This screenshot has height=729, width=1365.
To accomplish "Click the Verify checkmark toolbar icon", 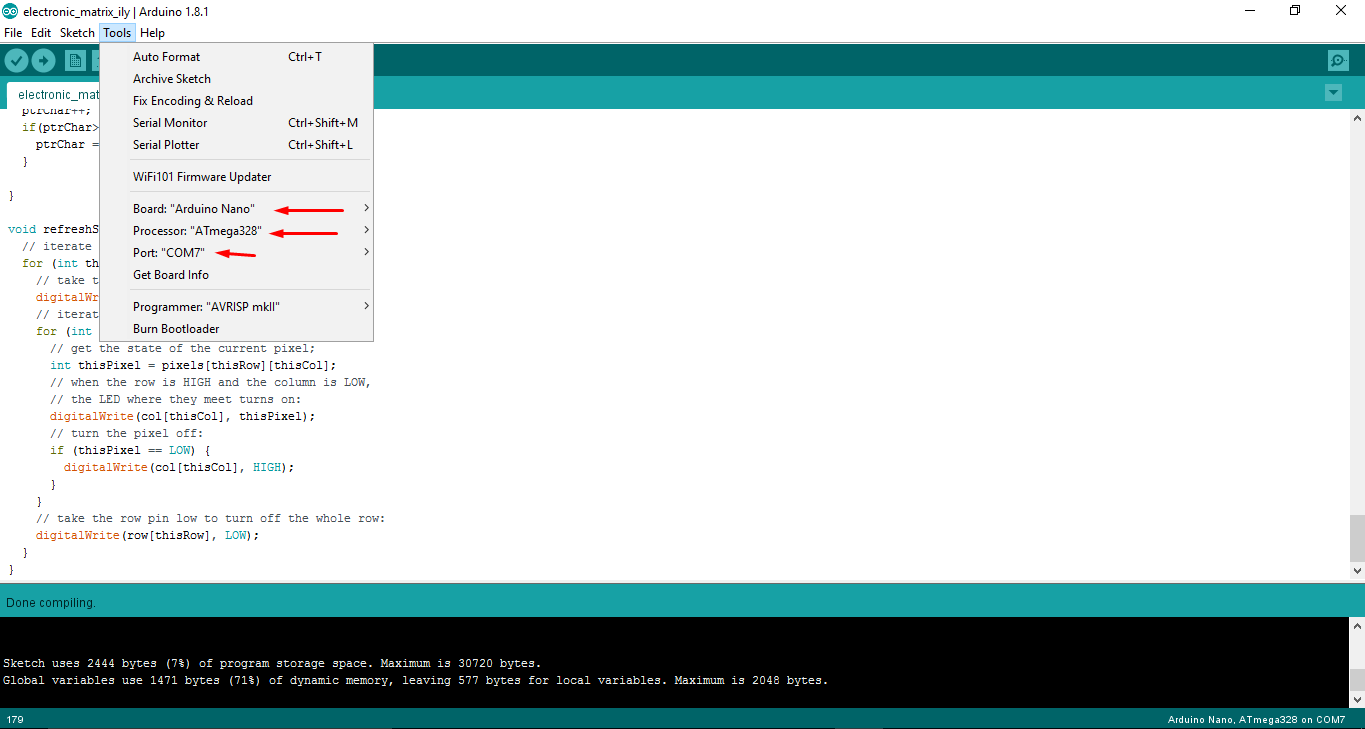I will [16, 61].
